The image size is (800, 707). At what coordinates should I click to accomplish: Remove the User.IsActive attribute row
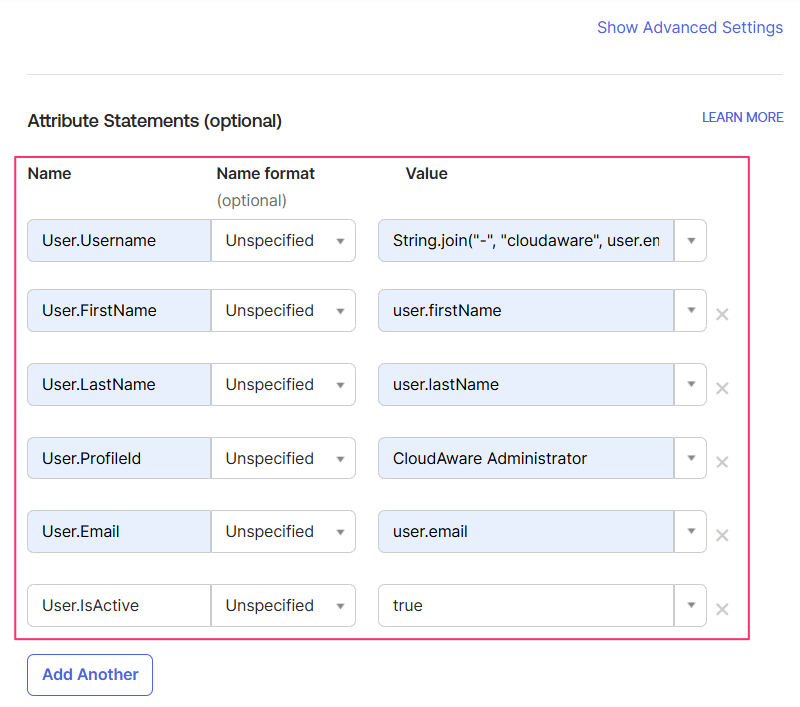pyautogui.click(x=722, y=609)
